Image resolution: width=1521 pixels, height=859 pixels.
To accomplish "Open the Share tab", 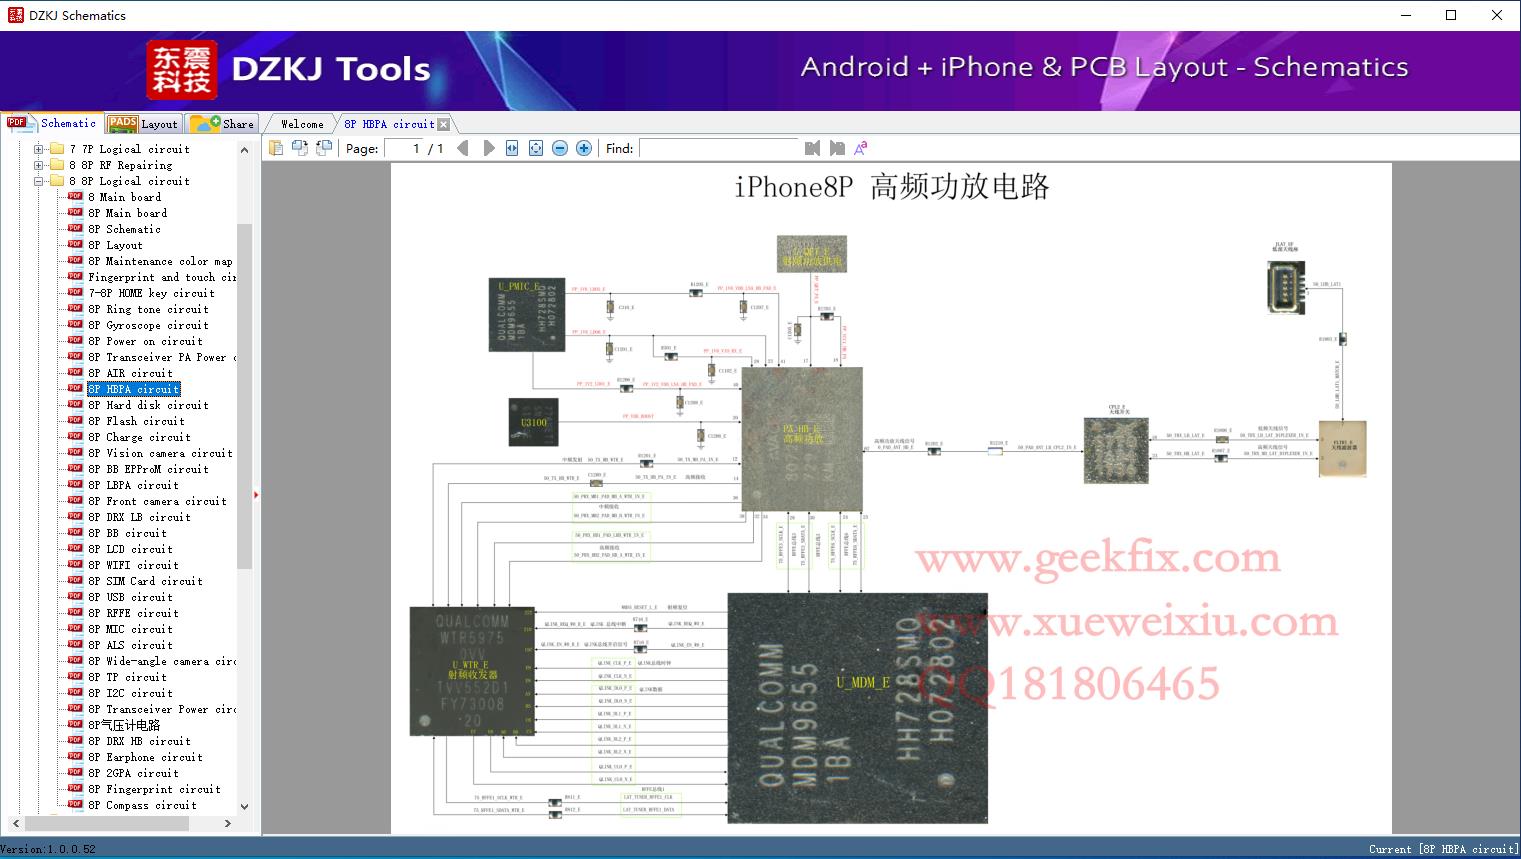I will (x=222, y=123).
